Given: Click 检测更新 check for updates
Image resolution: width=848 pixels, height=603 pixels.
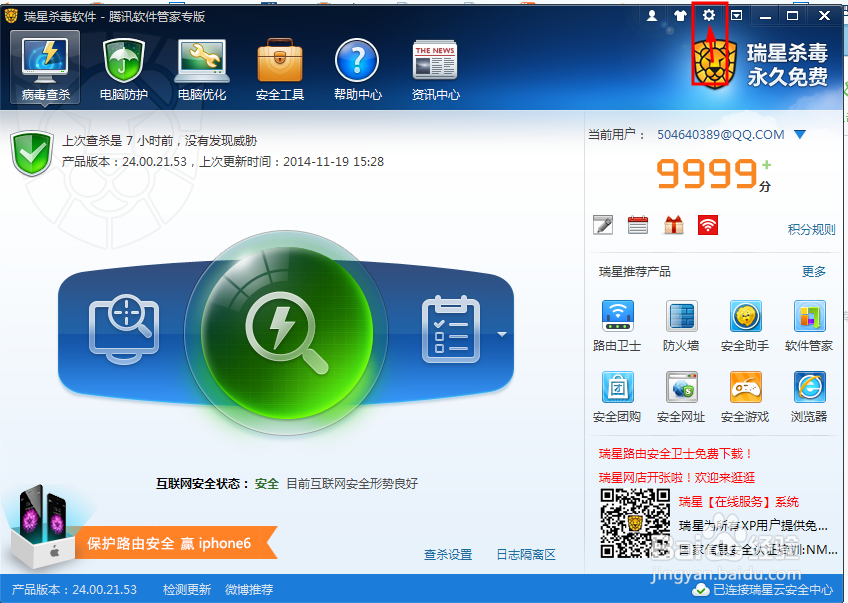Looking at the screenshot, I should click(x=187, y=589).
